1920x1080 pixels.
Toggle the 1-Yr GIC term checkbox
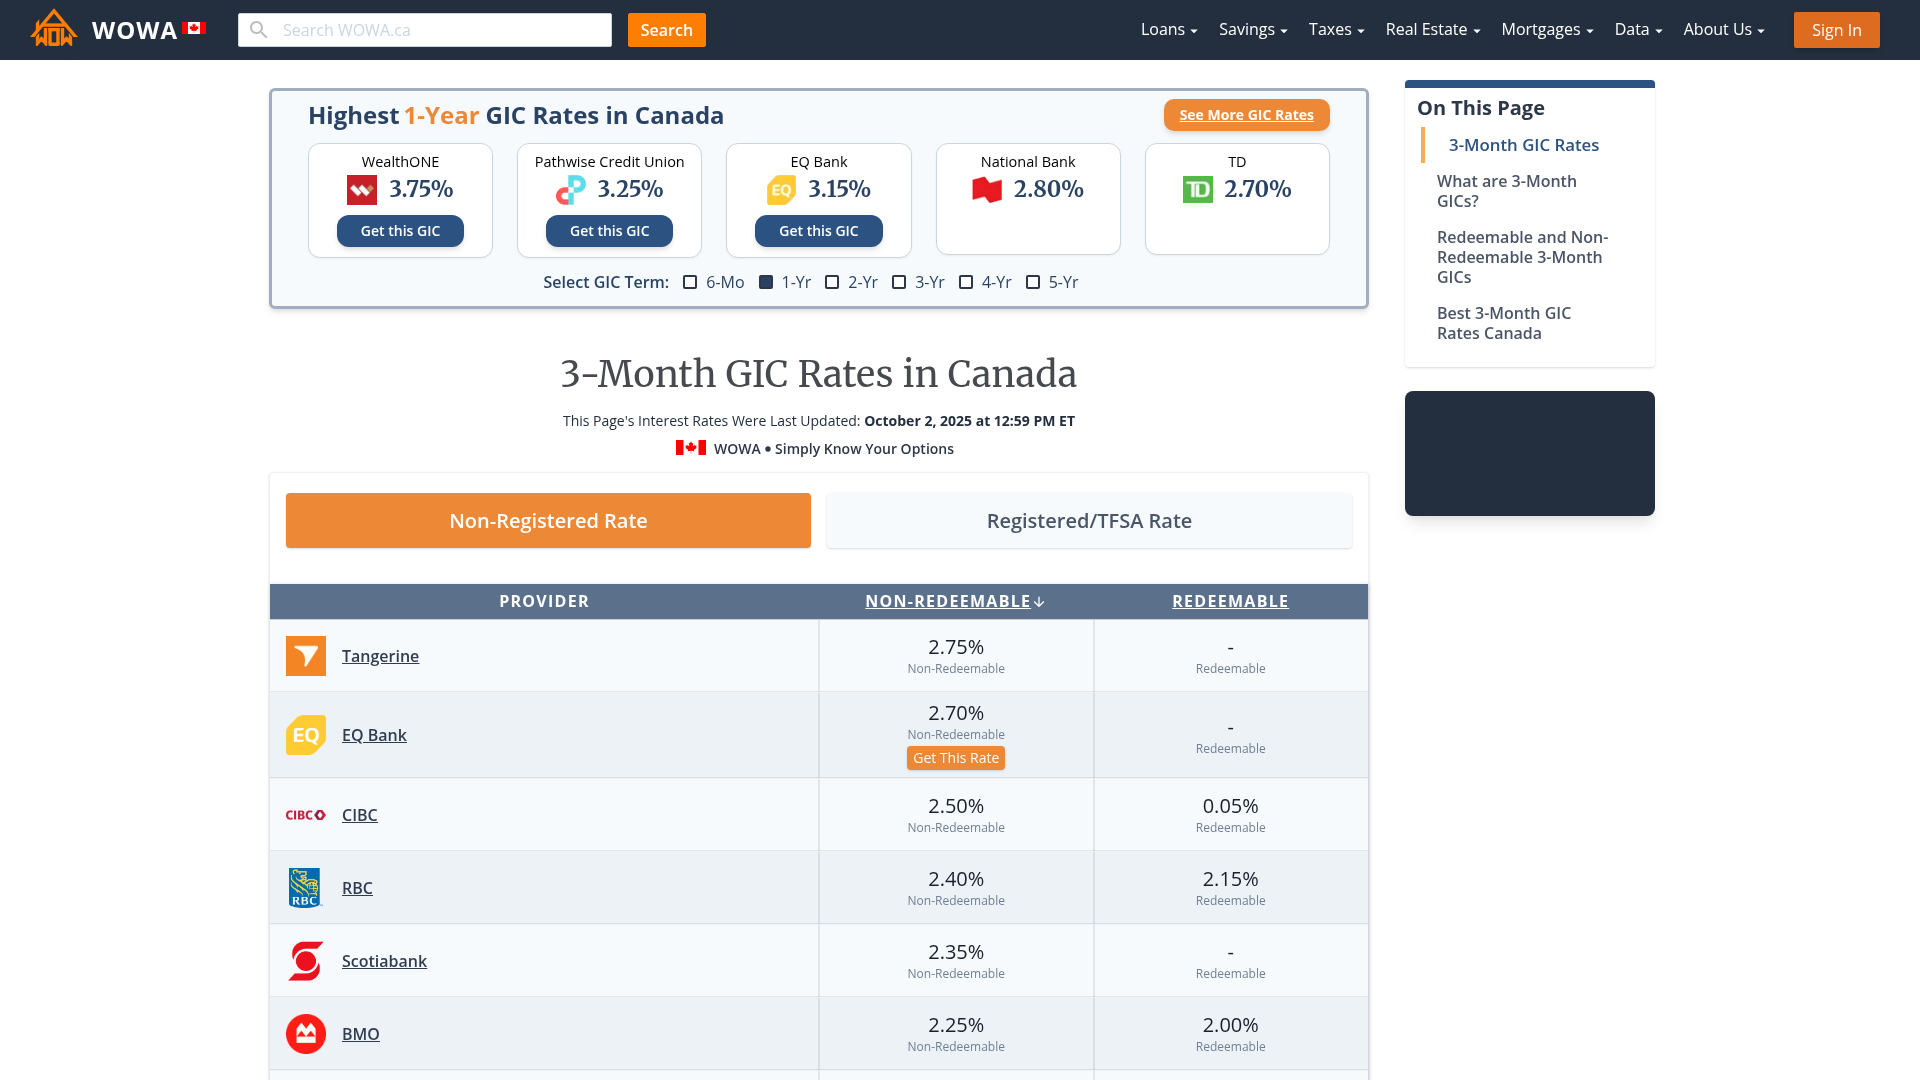766,282
